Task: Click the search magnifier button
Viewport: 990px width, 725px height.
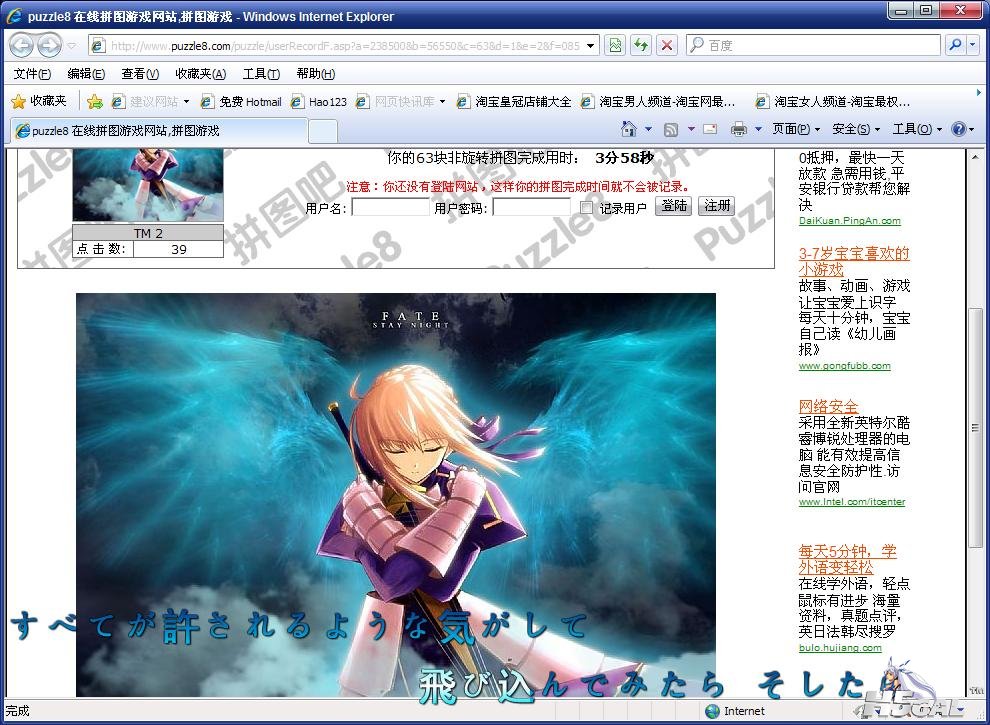Action: tap(956, 45)
